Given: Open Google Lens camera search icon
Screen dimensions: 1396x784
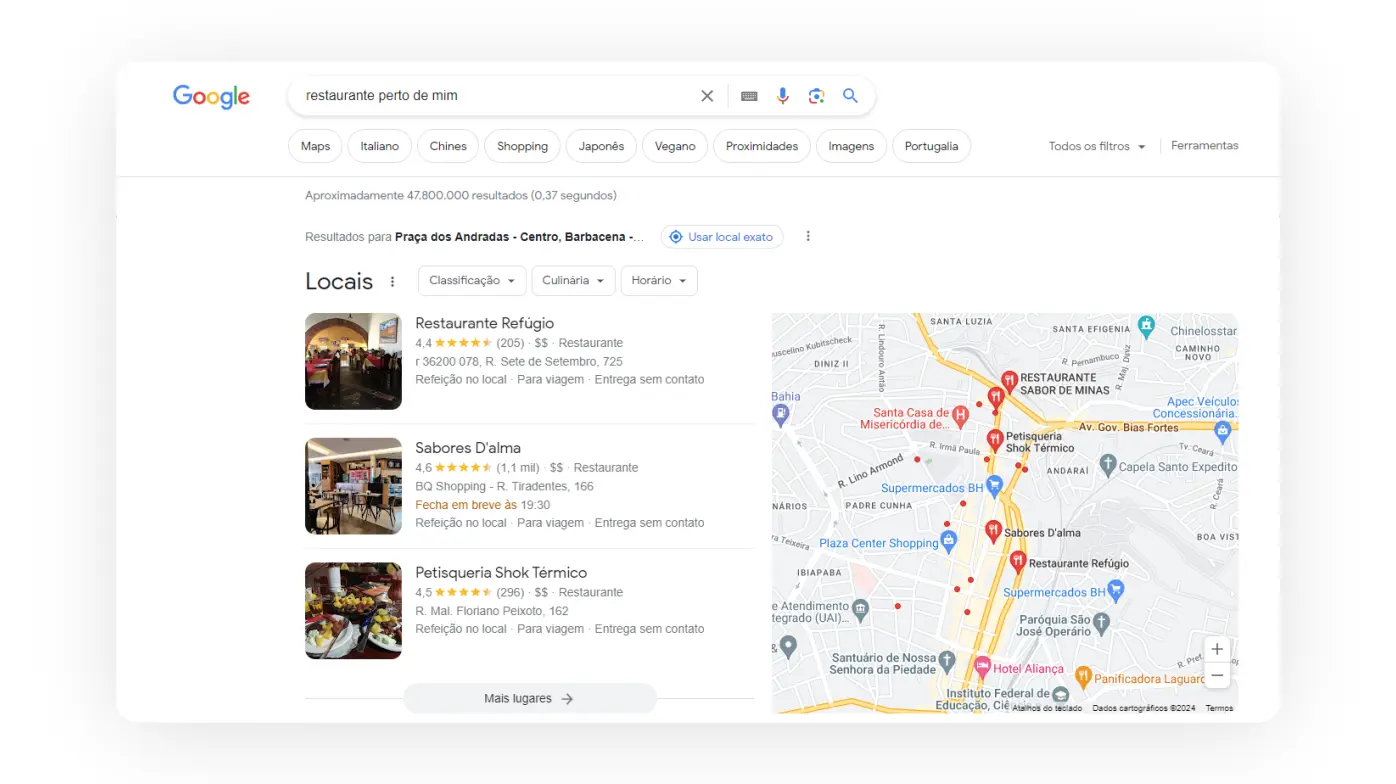Looking at the screenshot, I should (x=816, y=95).
